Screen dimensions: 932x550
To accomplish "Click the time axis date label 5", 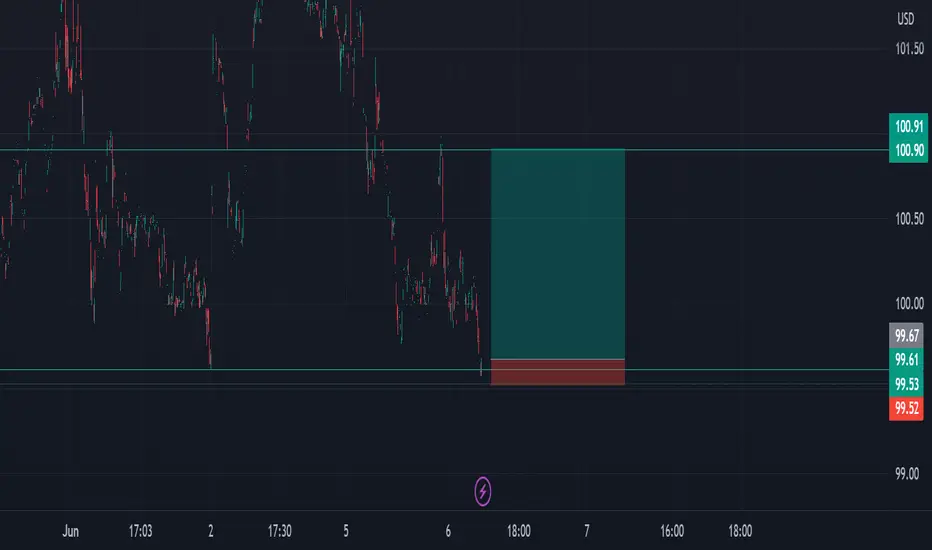I will pyautogui.click(x=346, y=531).
